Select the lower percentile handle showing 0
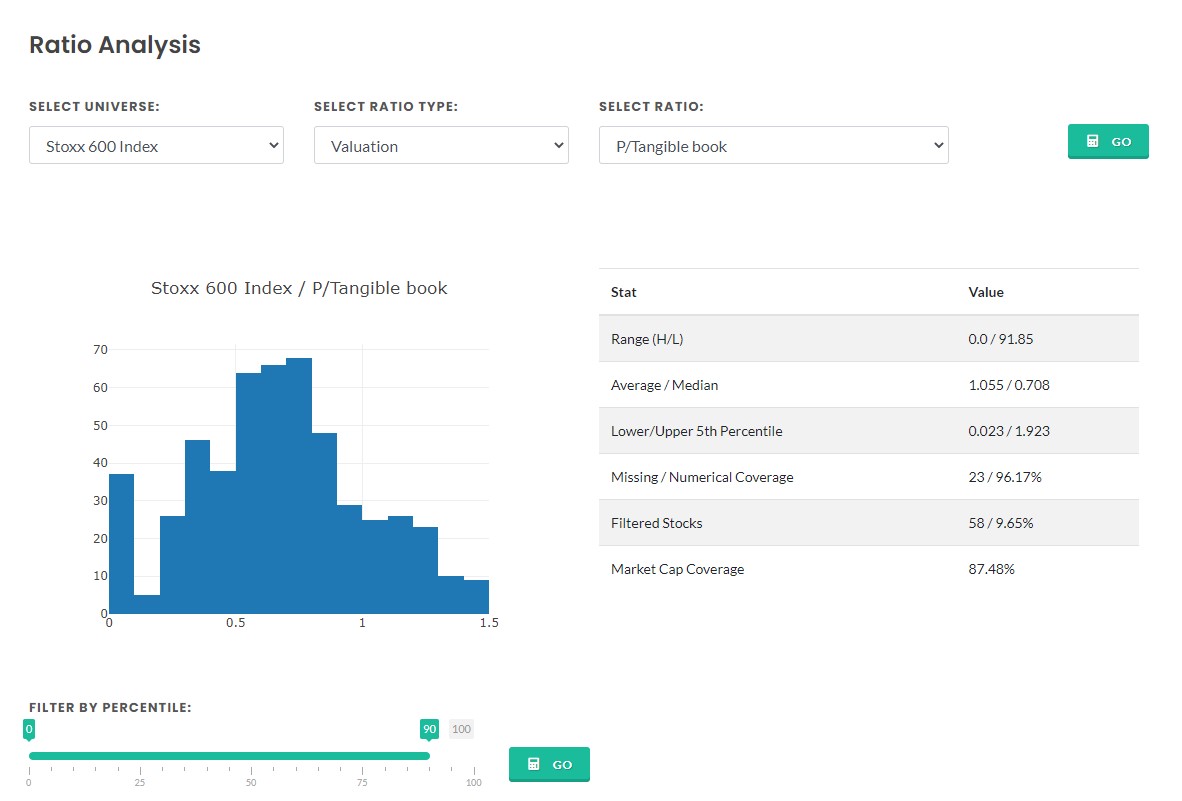Screen dimensions: 1182x801 [x=29, y=730]
